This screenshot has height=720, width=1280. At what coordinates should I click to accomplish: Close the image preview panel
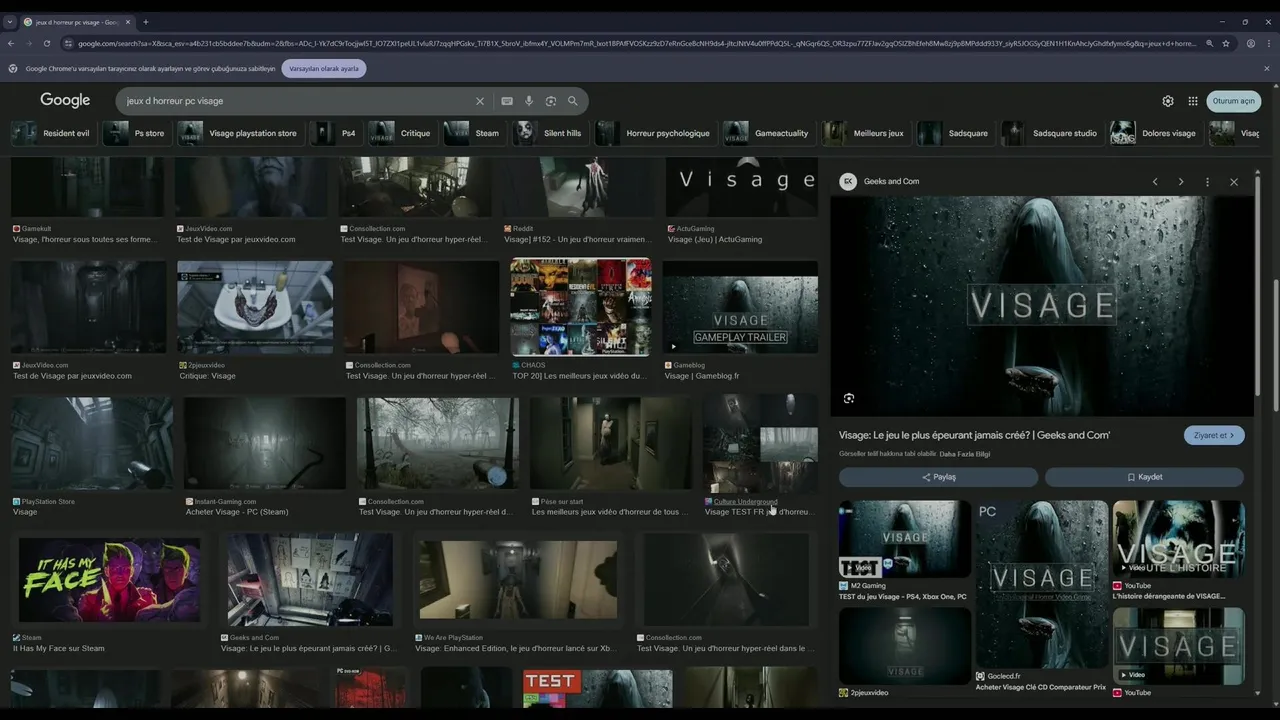point(1234,182)
